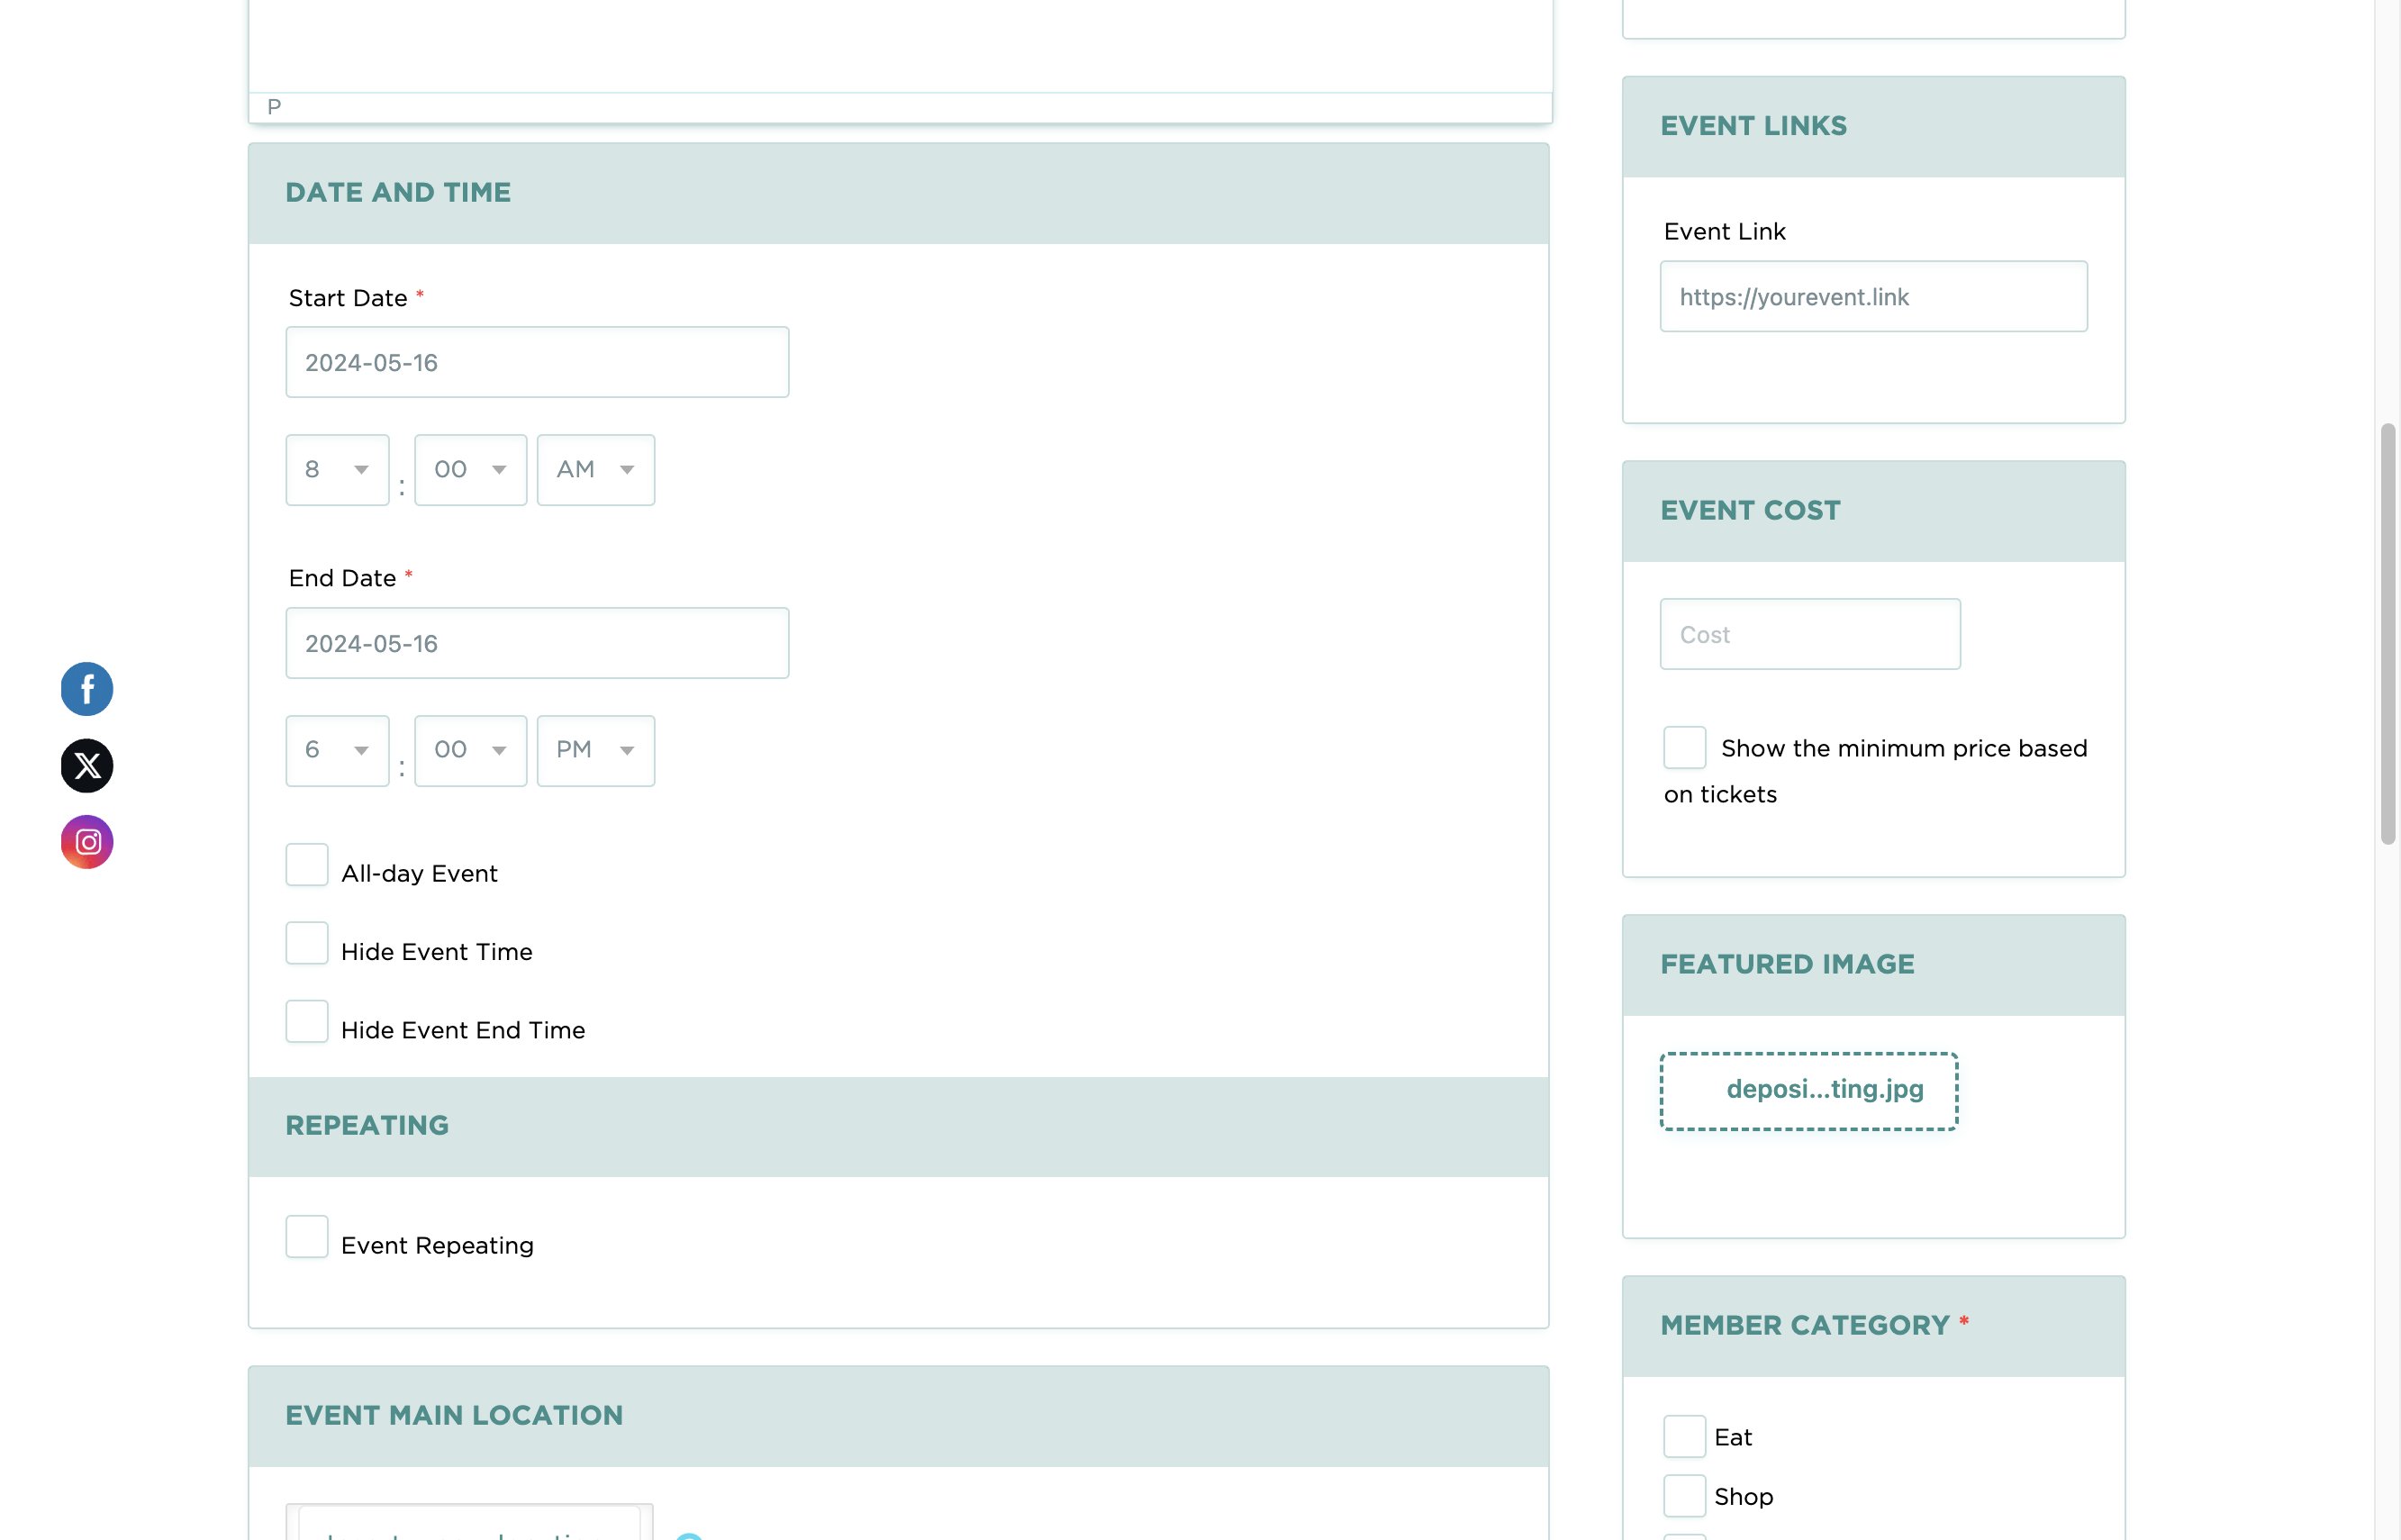
Task: Change the start AM period dropdown
Action: click(x=596, y=470)
